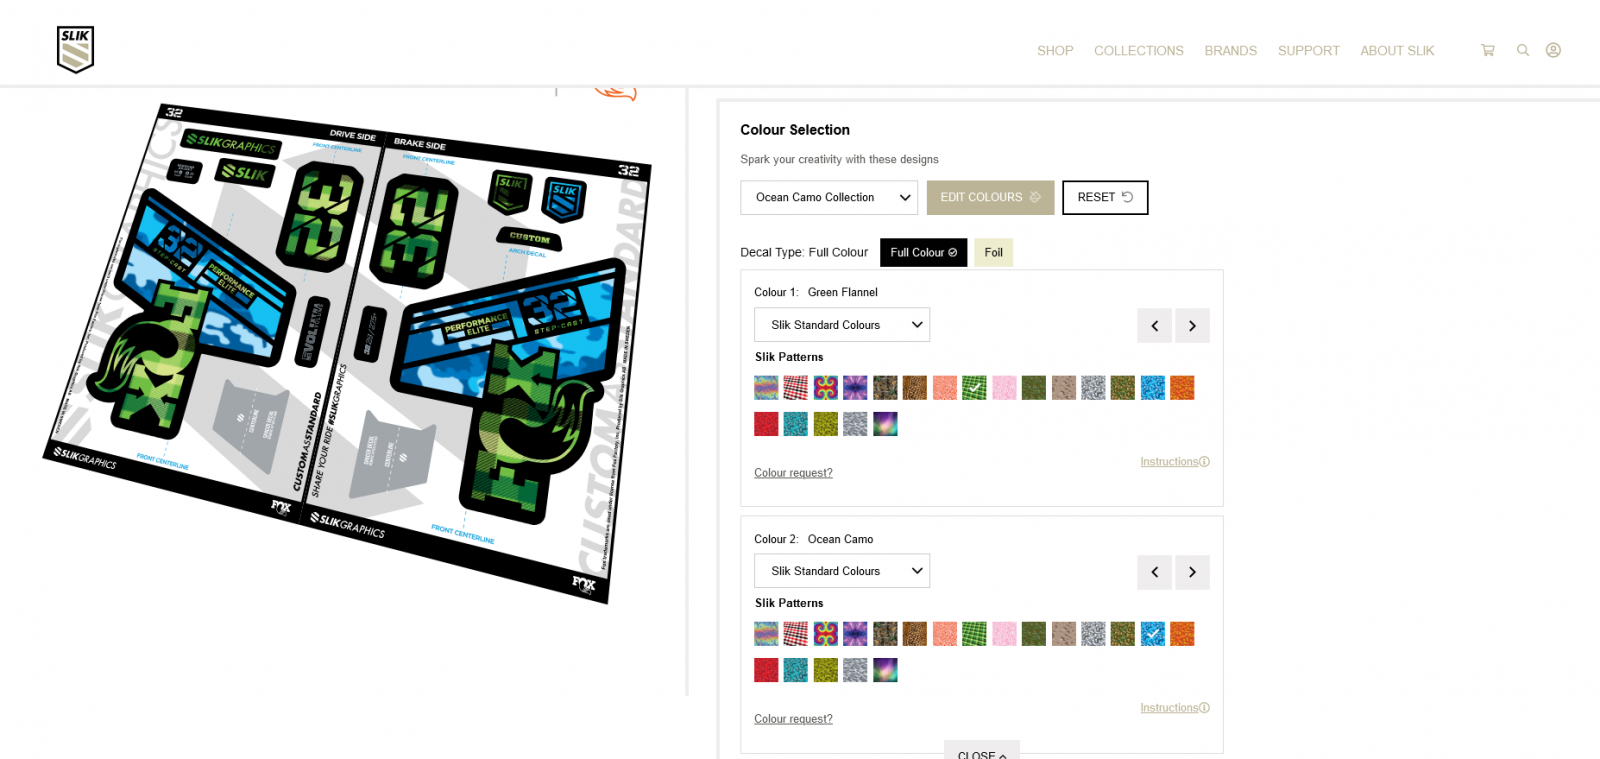
Task: Switch decal type to Foil
Action: [x=993, y=253]
